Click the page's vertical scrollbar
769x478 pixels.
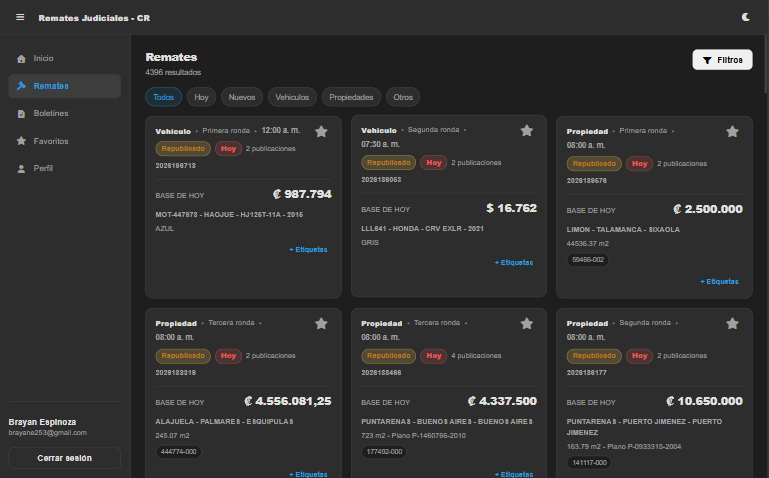766,64
